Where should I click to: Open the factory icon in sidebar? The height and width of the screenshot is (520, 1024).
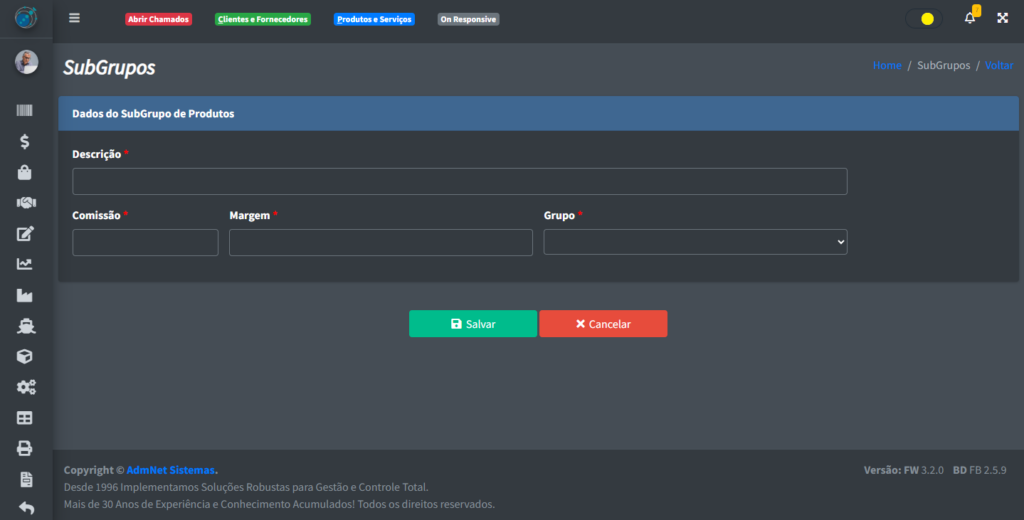pos(25,295)
